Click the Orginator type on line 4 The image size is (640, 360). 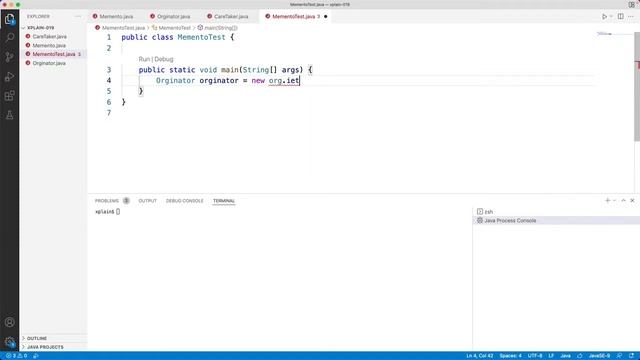click(x=176, y=80)
